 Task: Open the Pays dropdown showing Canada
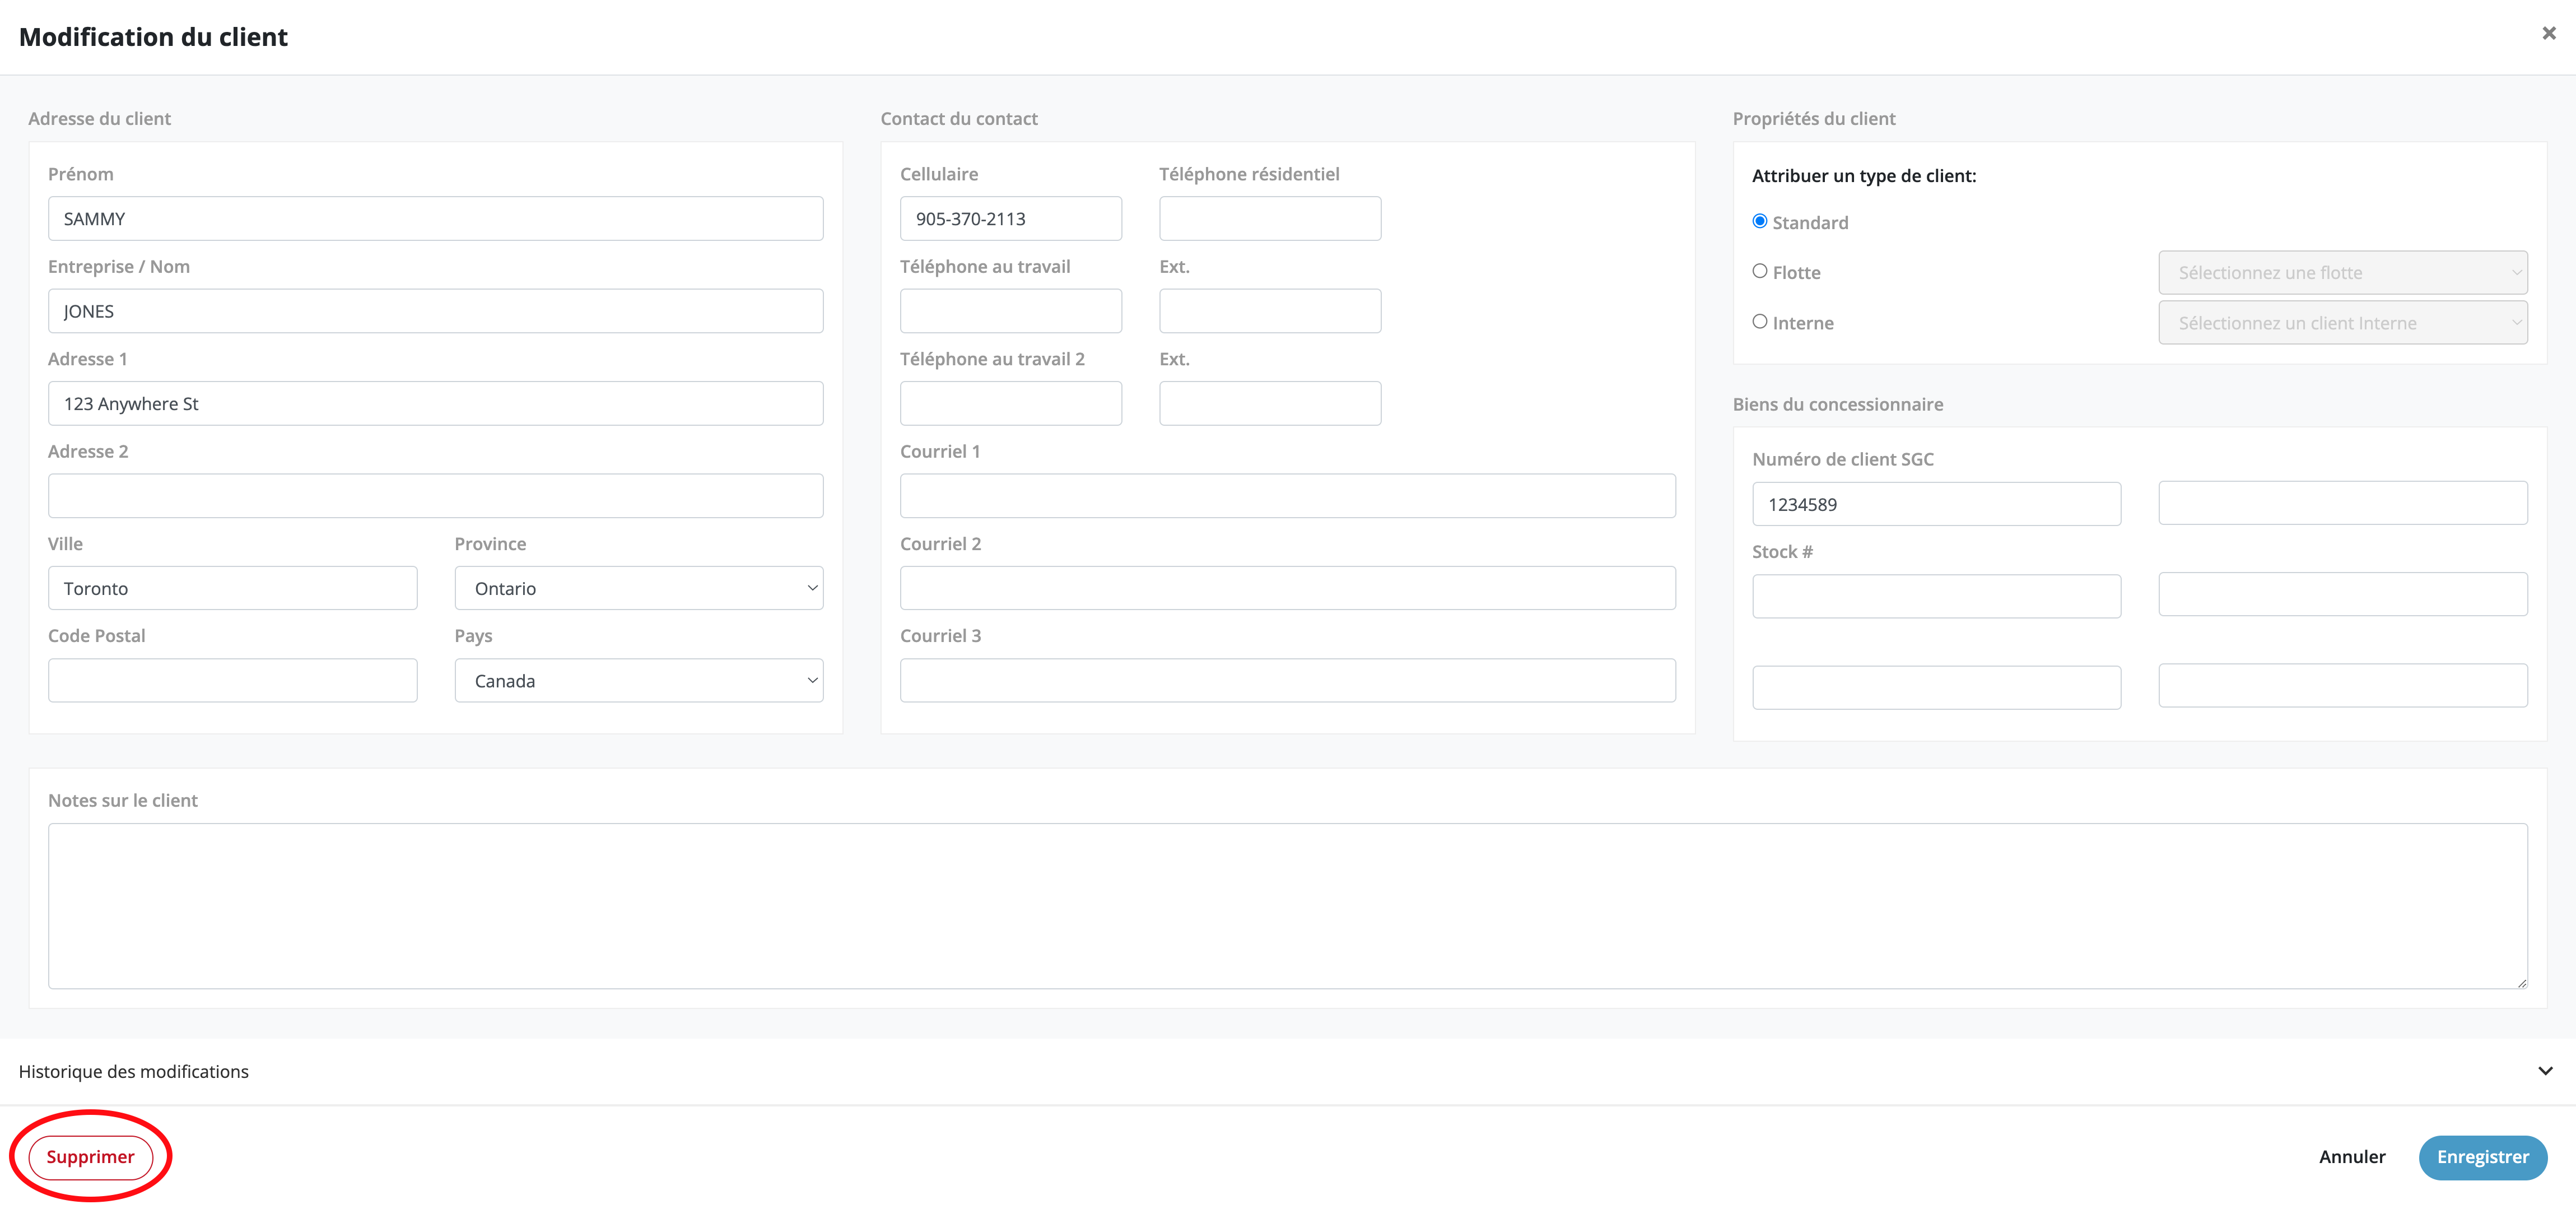point(638,680)
